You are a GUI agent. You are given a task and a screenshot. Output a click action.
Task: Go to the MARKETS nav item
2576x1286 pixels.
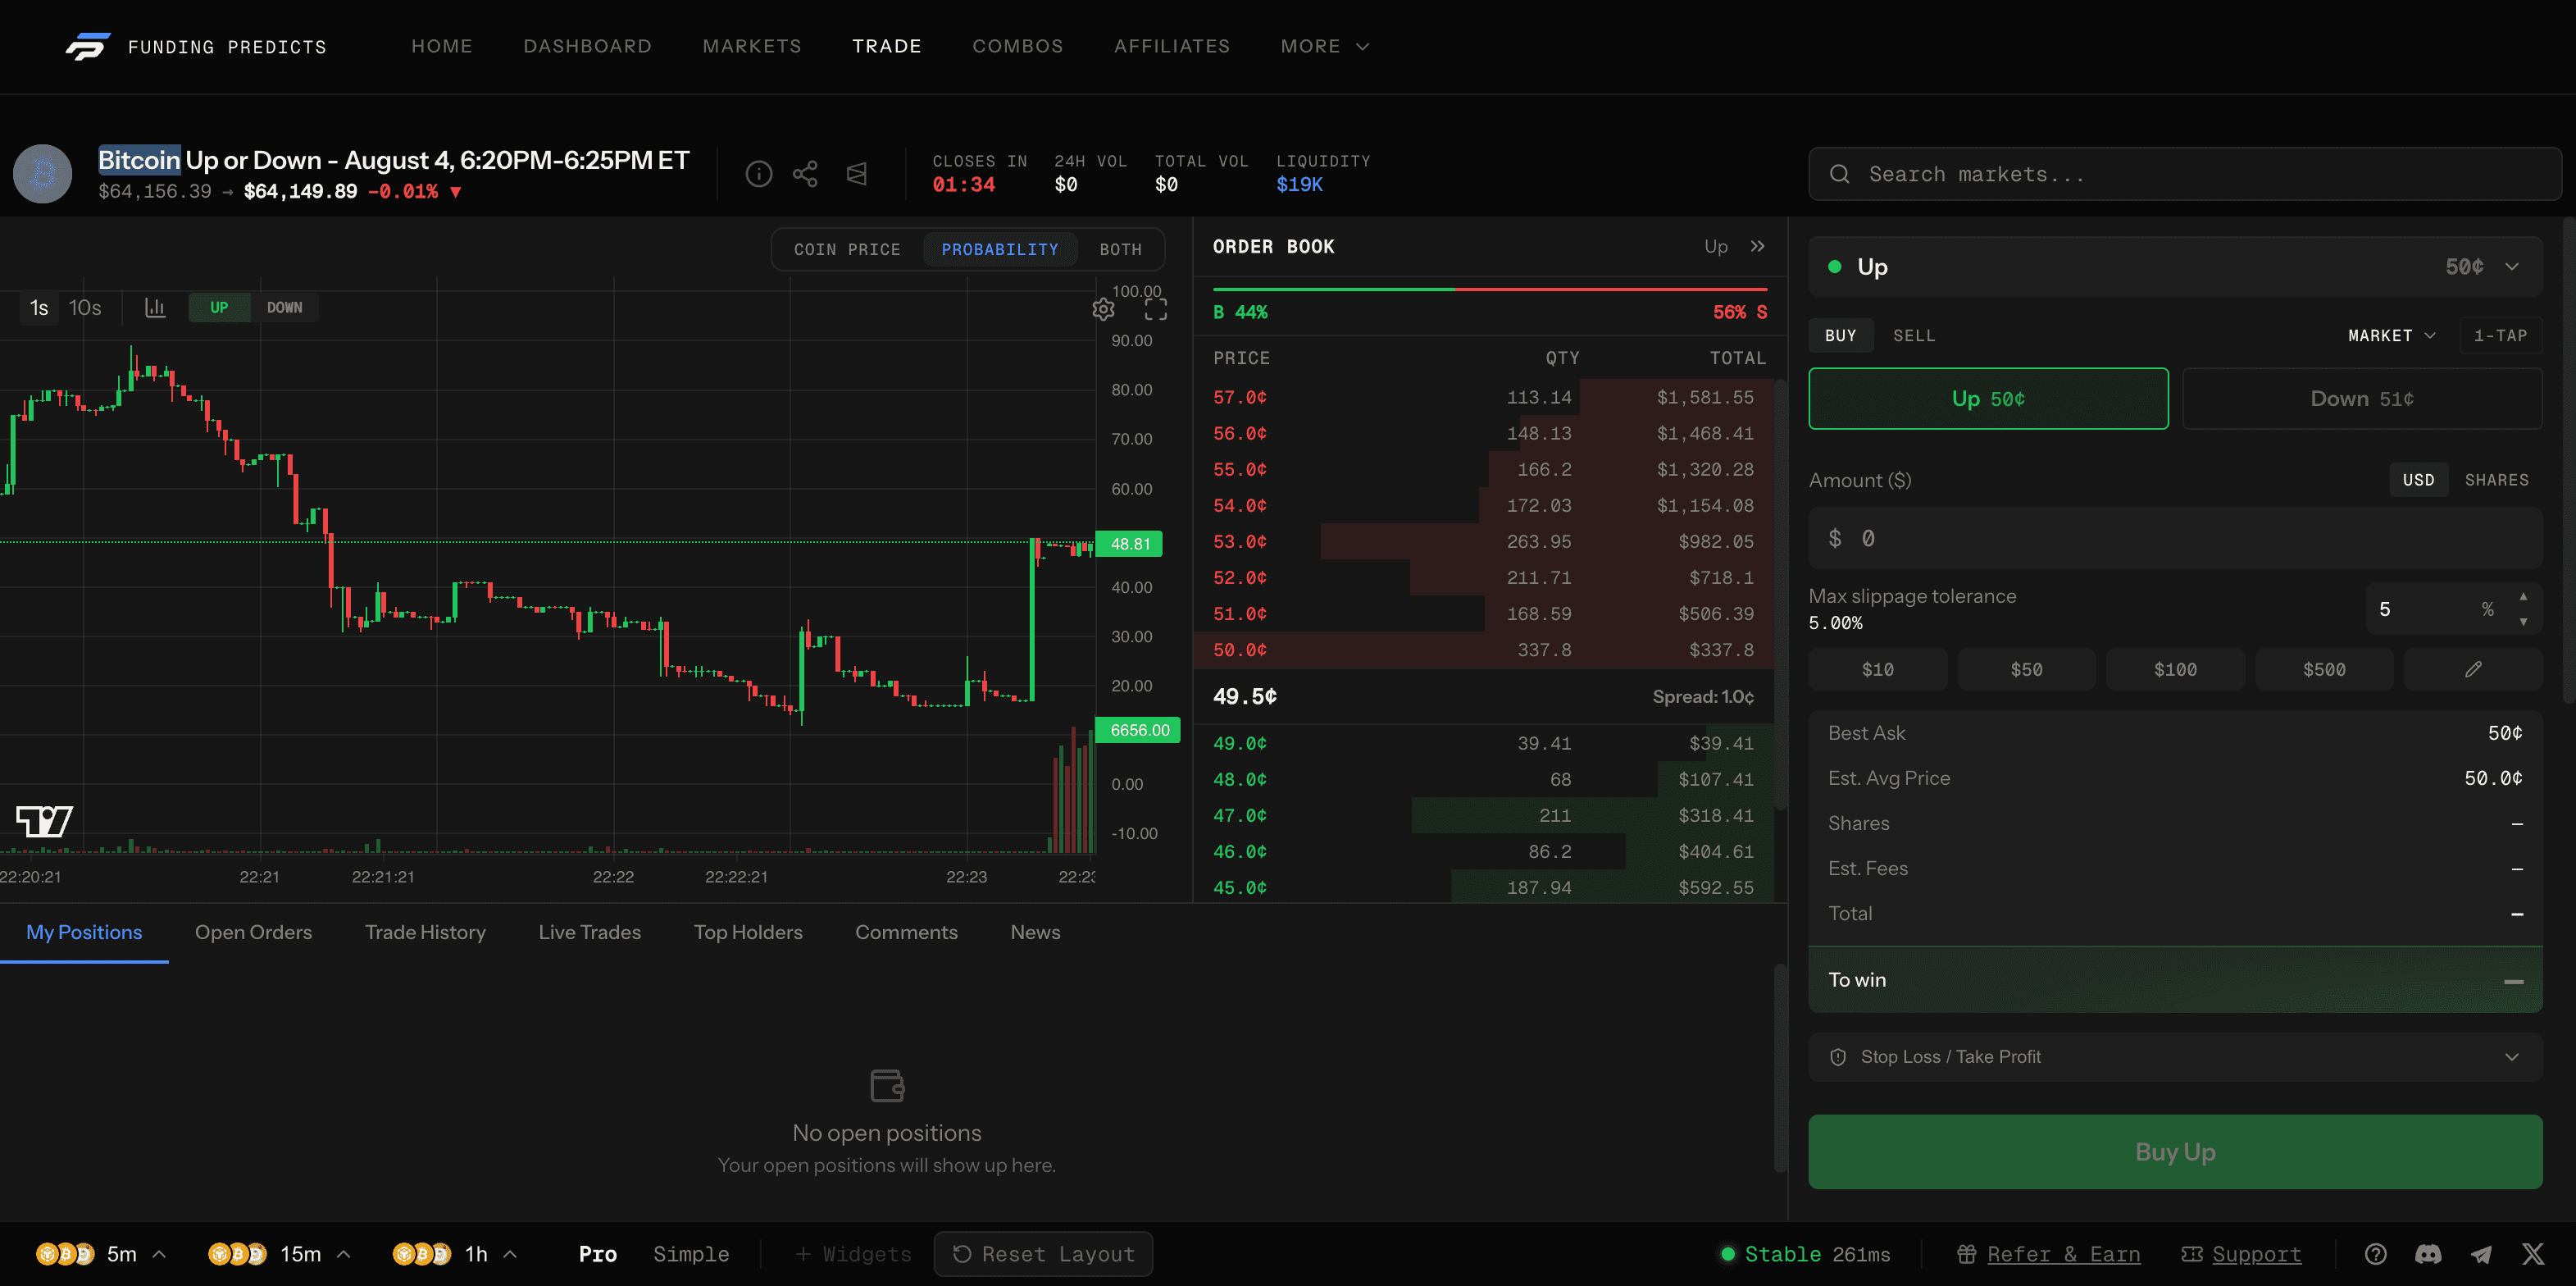[x=752, y=46]
